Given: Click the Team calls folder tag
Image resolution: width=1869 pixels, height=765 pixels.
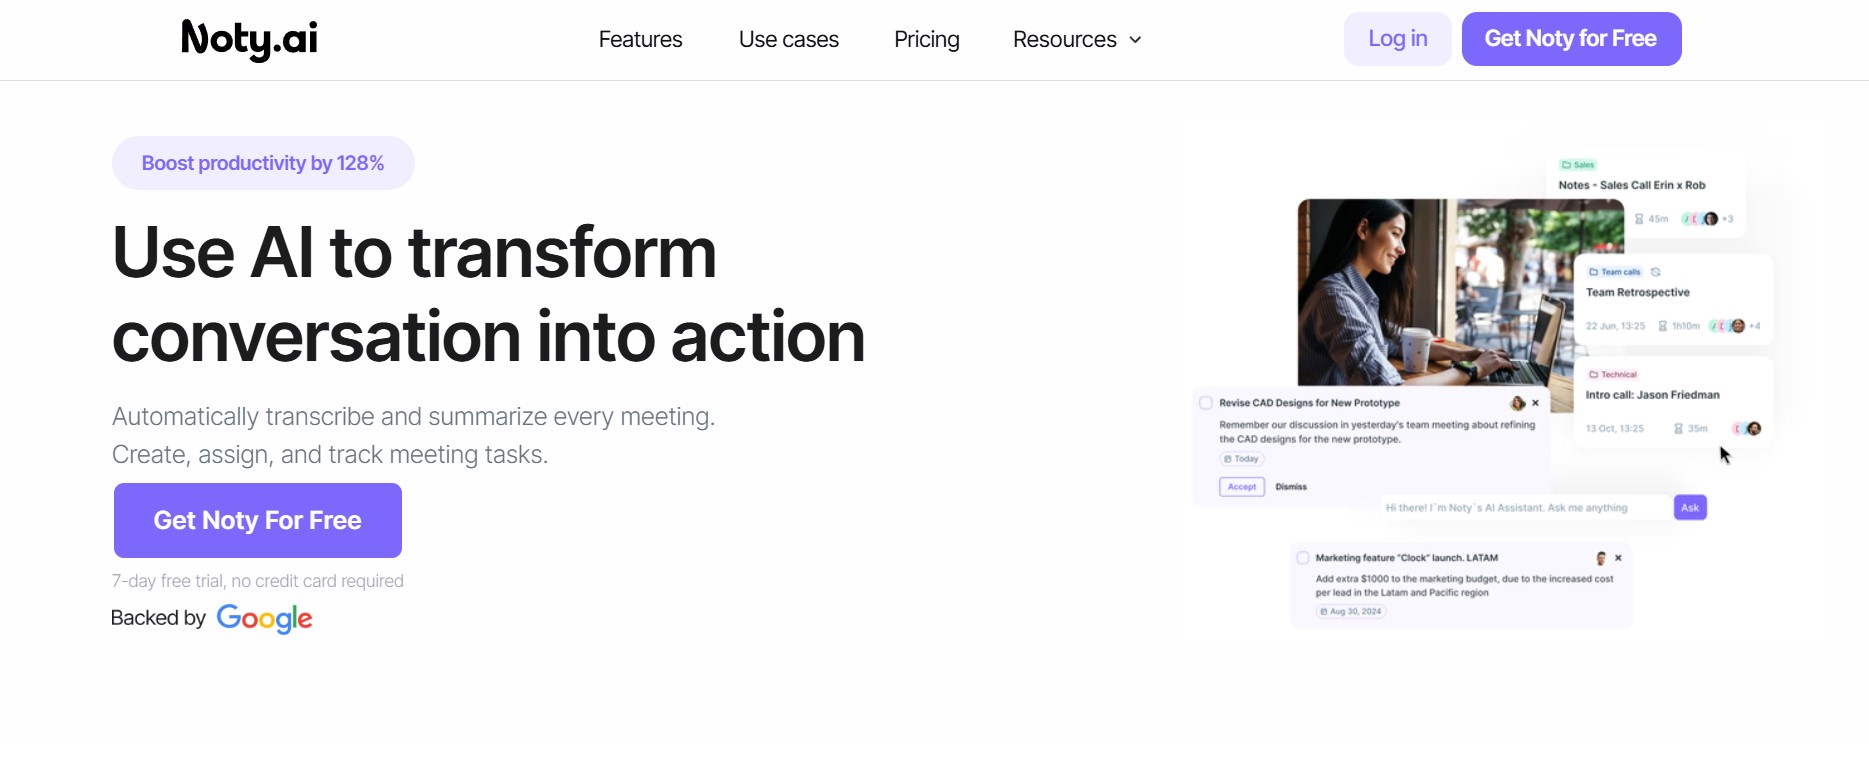Looking at the screenshot, I should pyautogui.click(x=1614, y=272).
